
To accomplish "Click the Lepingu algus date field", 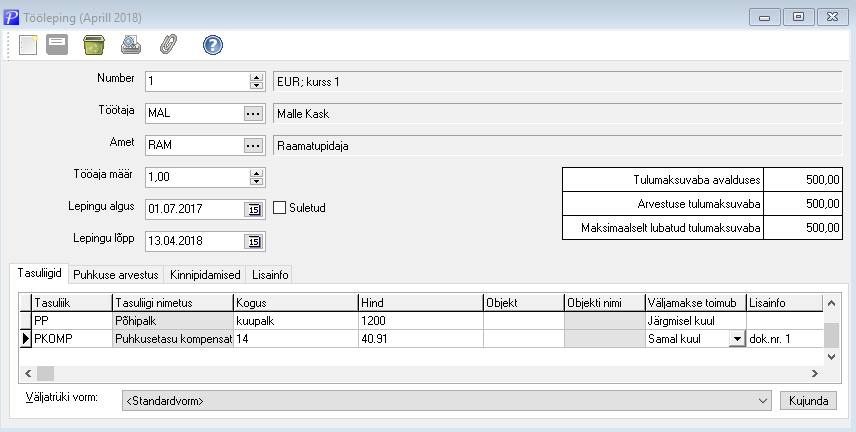I will 195,209.
